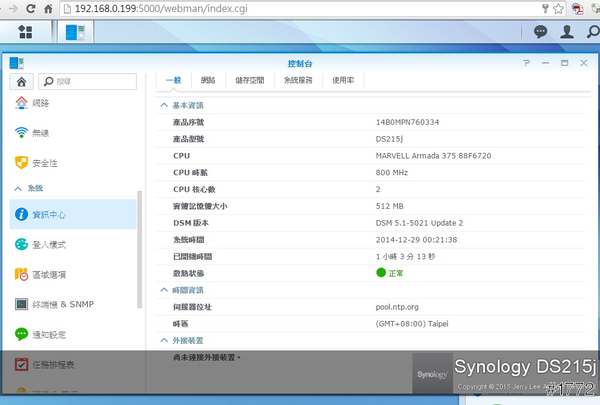Viewport: 600px width, 405px height.
Task: Open the user account options icon
Action: [567, 32]
